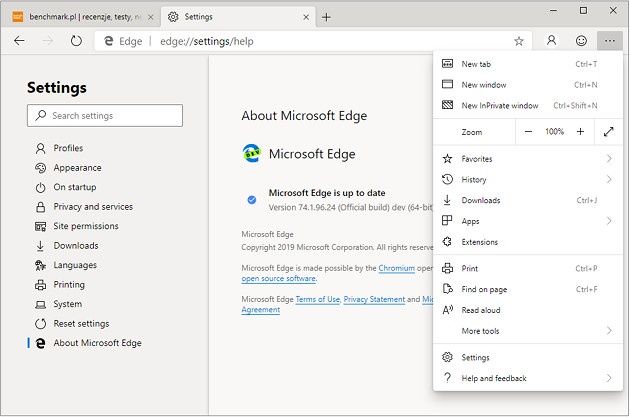Open Site permissions section
The image size is (630, 417).
pos(86,226)
